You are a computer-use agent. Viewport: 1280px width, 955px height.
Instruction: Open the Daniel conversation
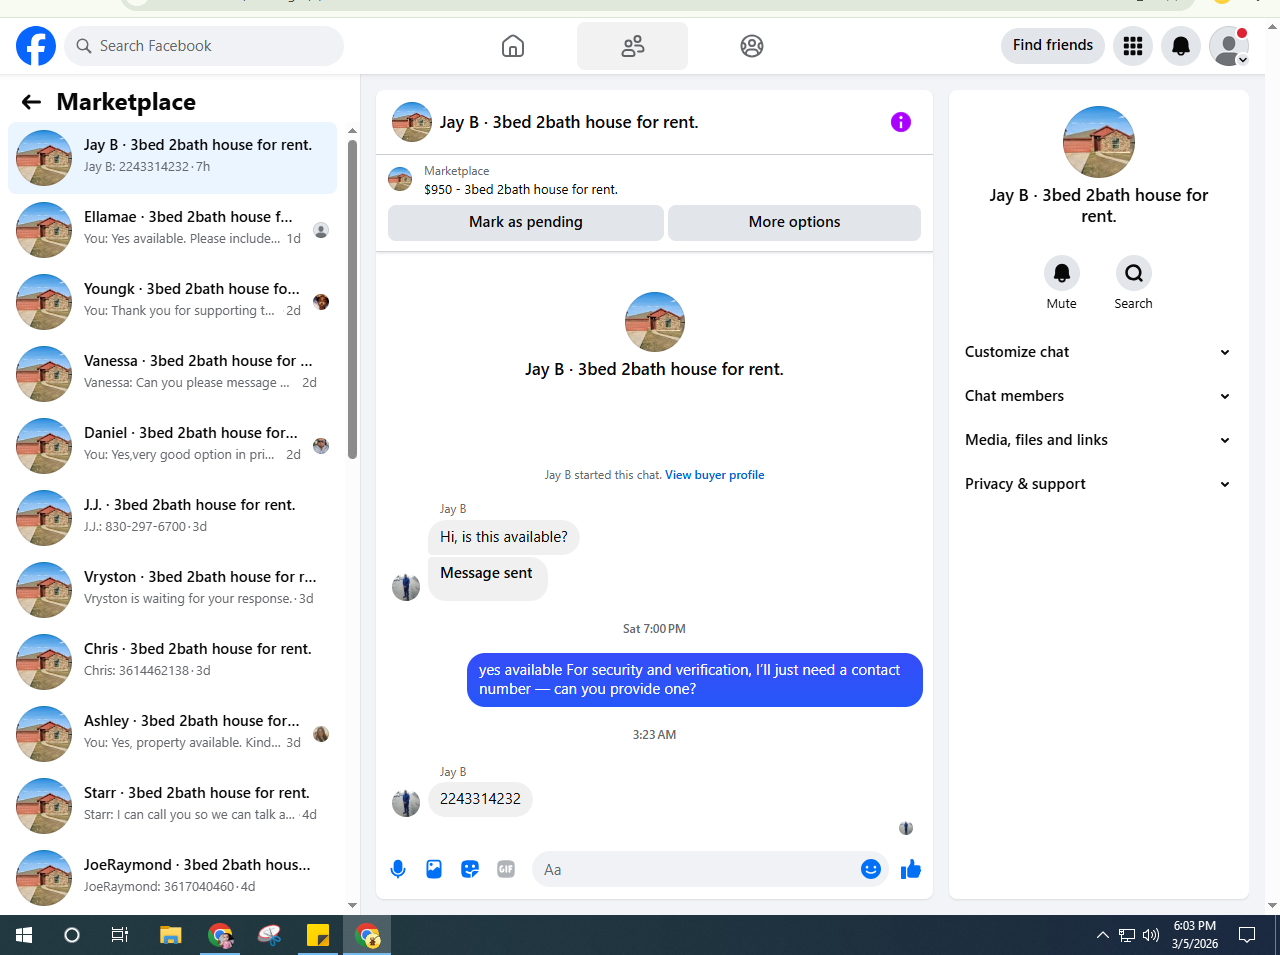click(x=172, y=445)
